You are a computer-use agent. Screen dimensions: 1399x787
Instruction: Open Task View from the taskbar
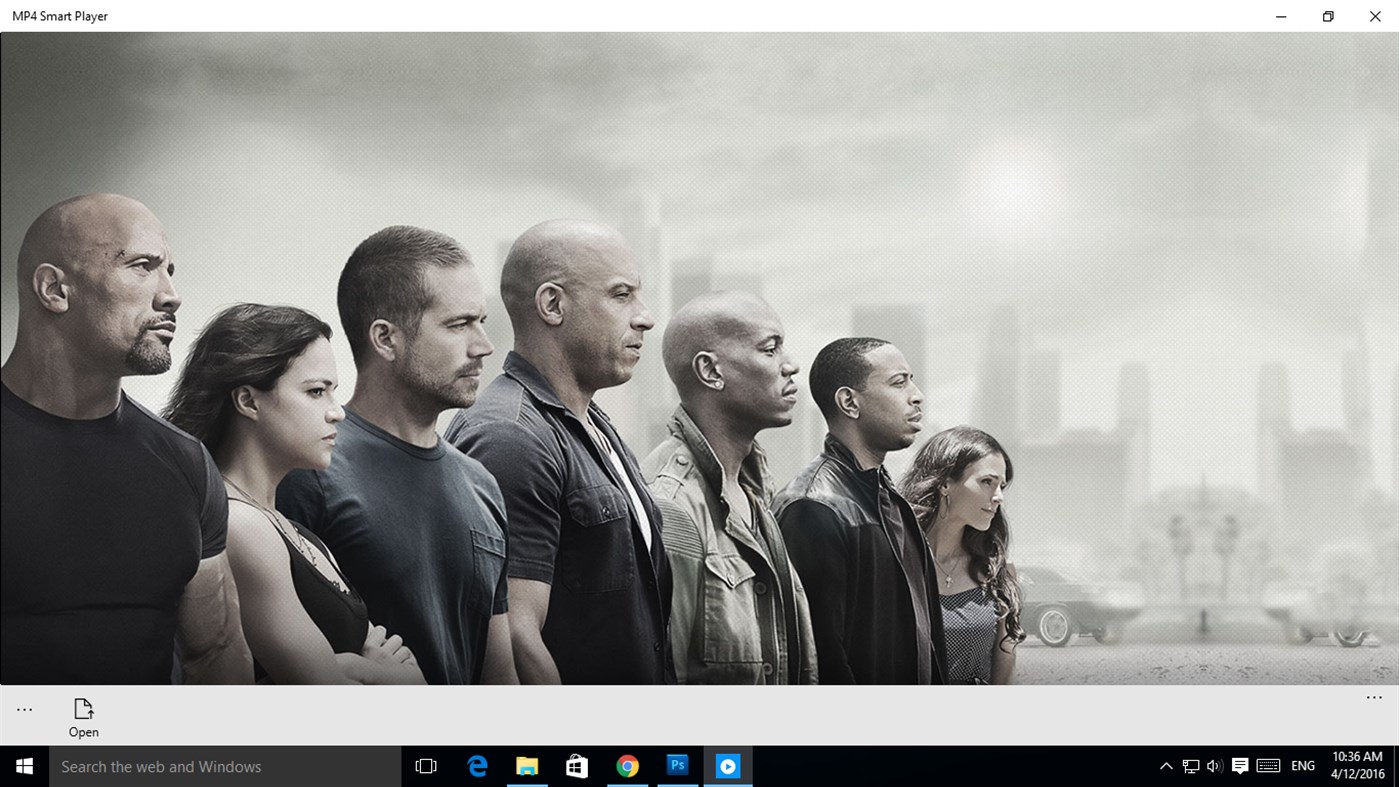click(x=426, y=766)
